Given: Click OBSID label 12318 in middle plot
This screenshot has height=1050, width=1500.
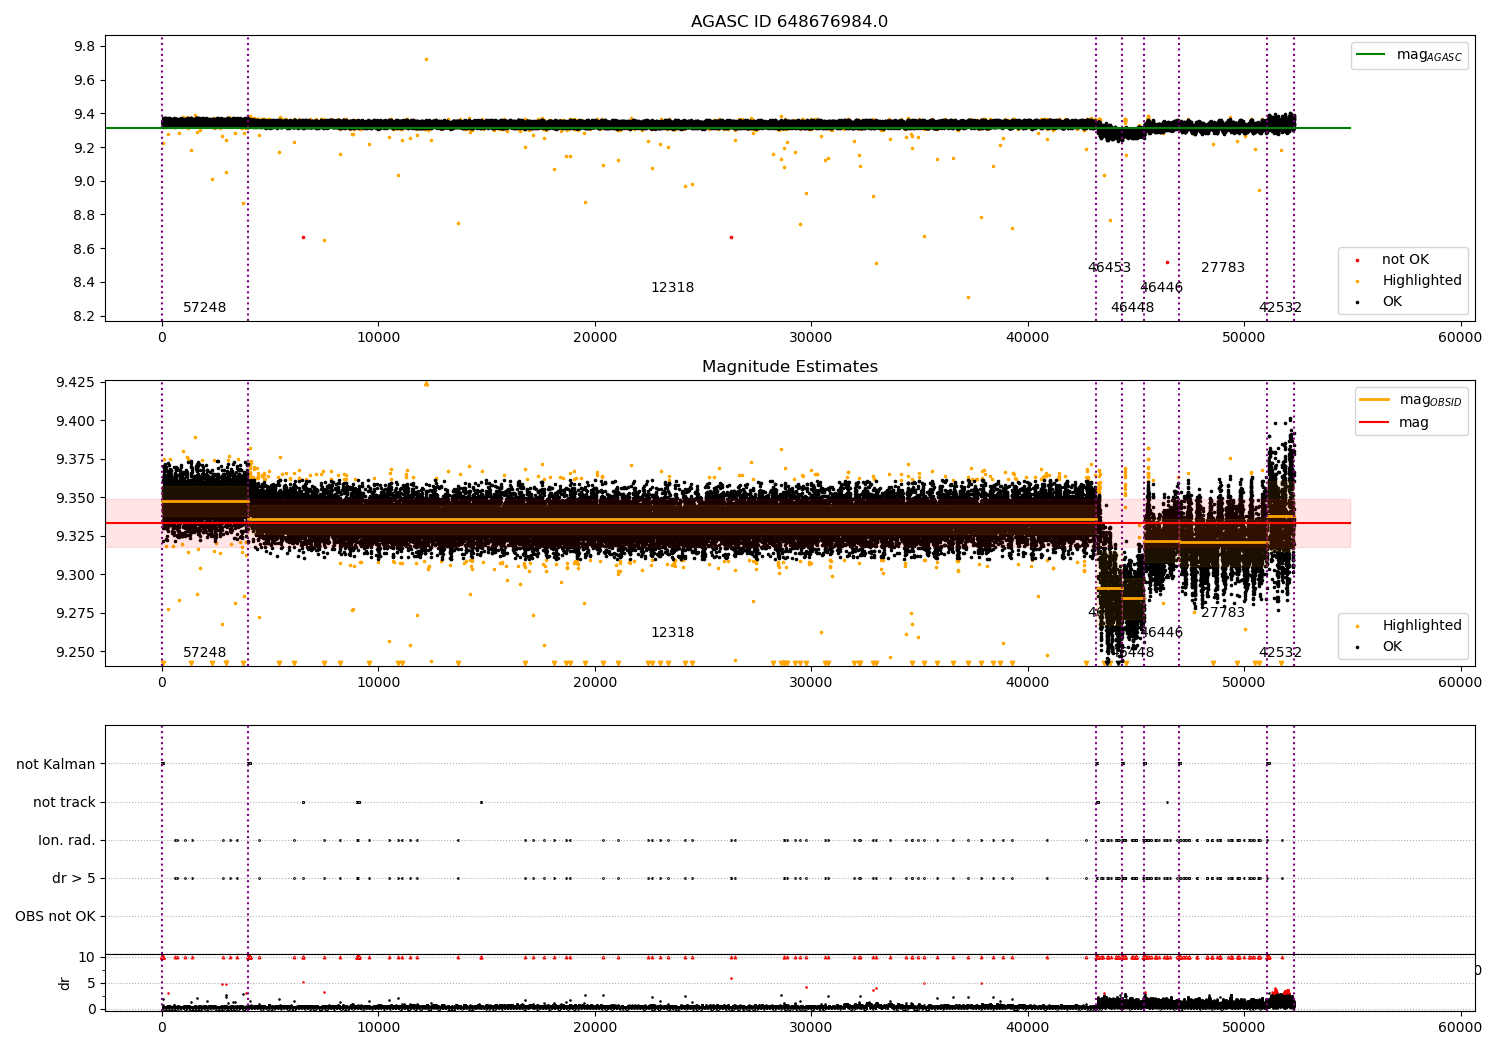Looking at the screenshot, I should pyautogui.click(x=672, y=633).
